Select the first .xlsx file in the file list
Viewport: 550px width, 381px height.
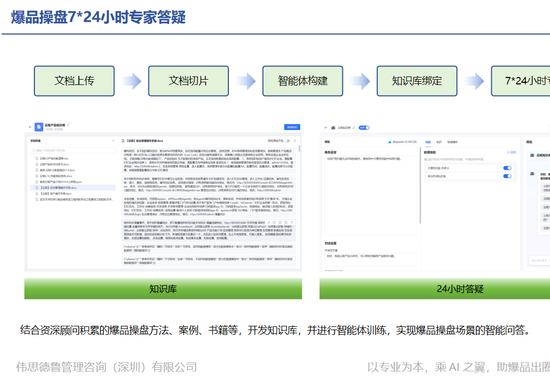pyautogui.click(x=53, y=159)
